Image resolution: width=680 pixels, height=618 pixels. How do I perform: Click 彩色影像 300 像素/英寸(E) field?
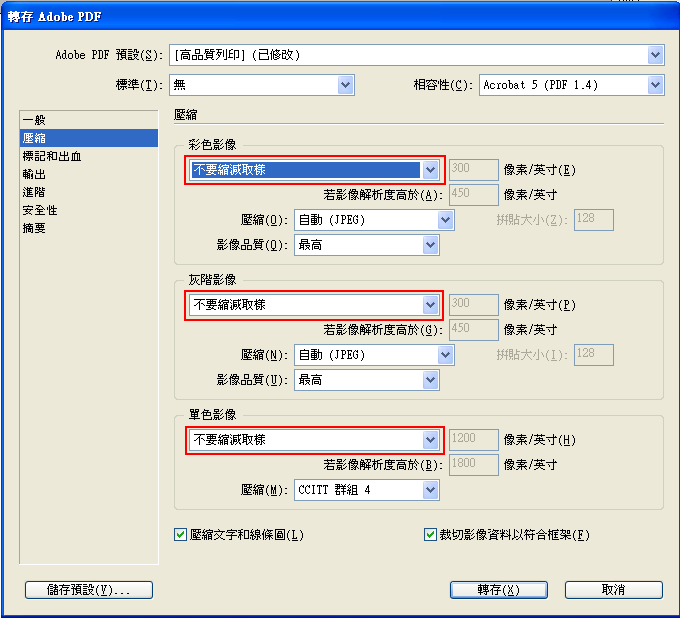[474, 170]
